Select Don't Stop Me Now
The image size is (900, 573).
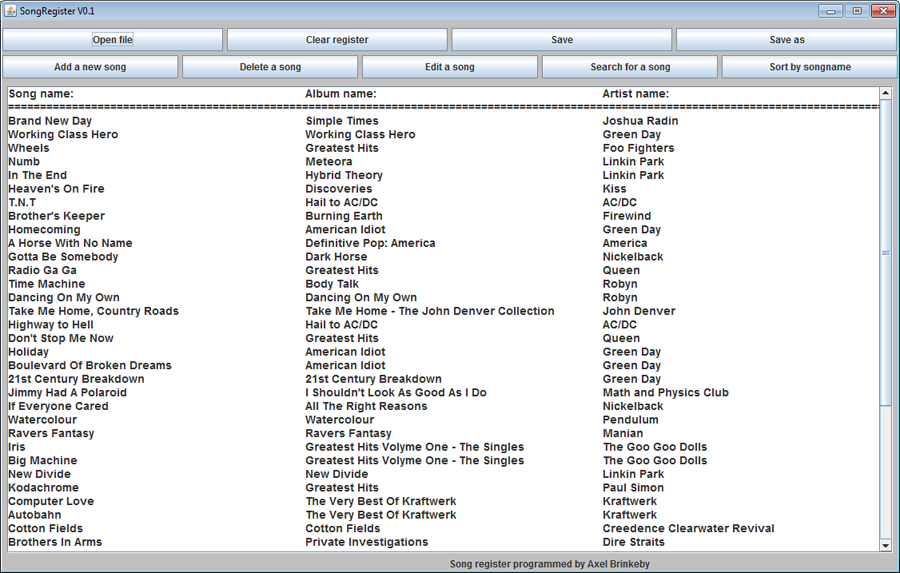[61, 338]
